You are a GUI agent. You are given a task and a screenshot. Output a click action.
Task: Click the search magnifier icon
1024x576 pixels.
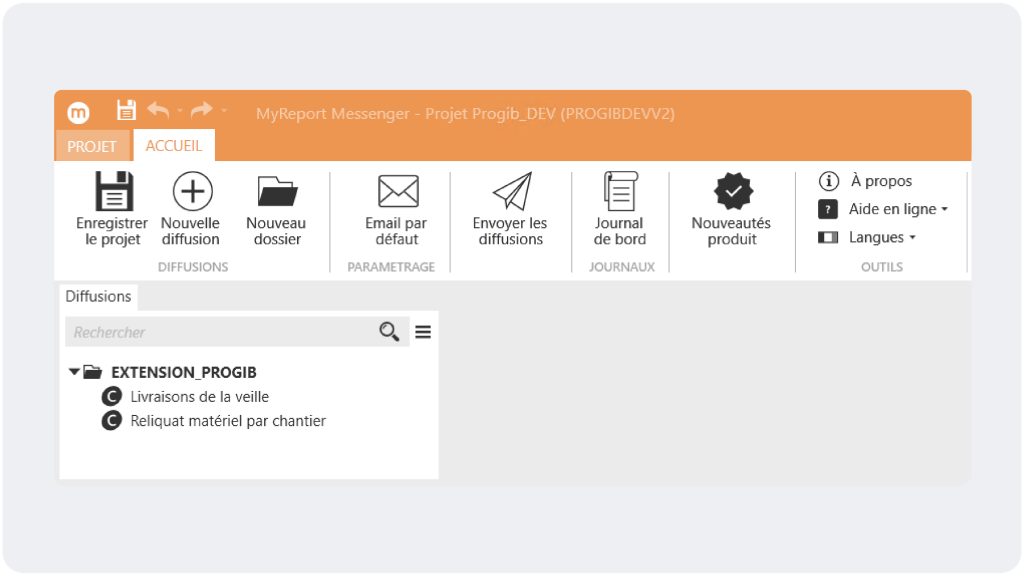[389, 332]
